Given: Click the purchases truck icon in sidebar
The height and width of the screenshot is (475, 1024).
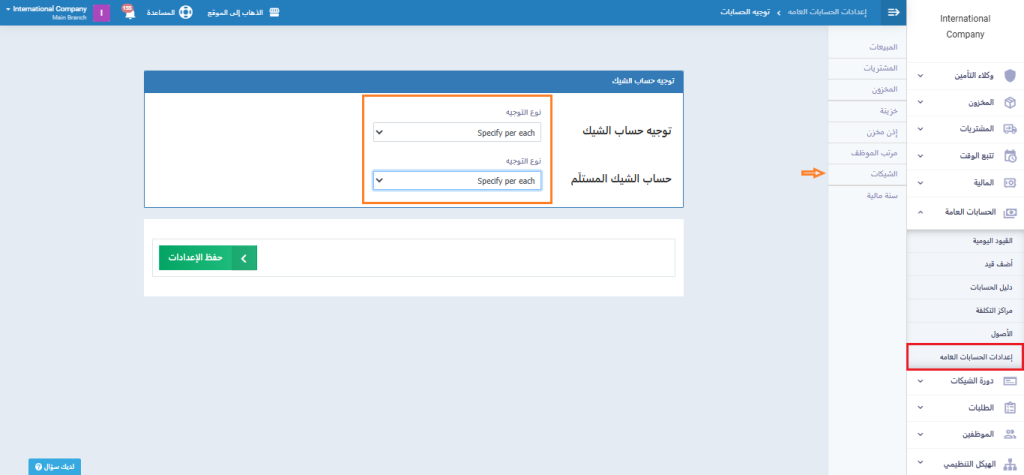Looking at the screenshot, I should tap(1009, 129).
